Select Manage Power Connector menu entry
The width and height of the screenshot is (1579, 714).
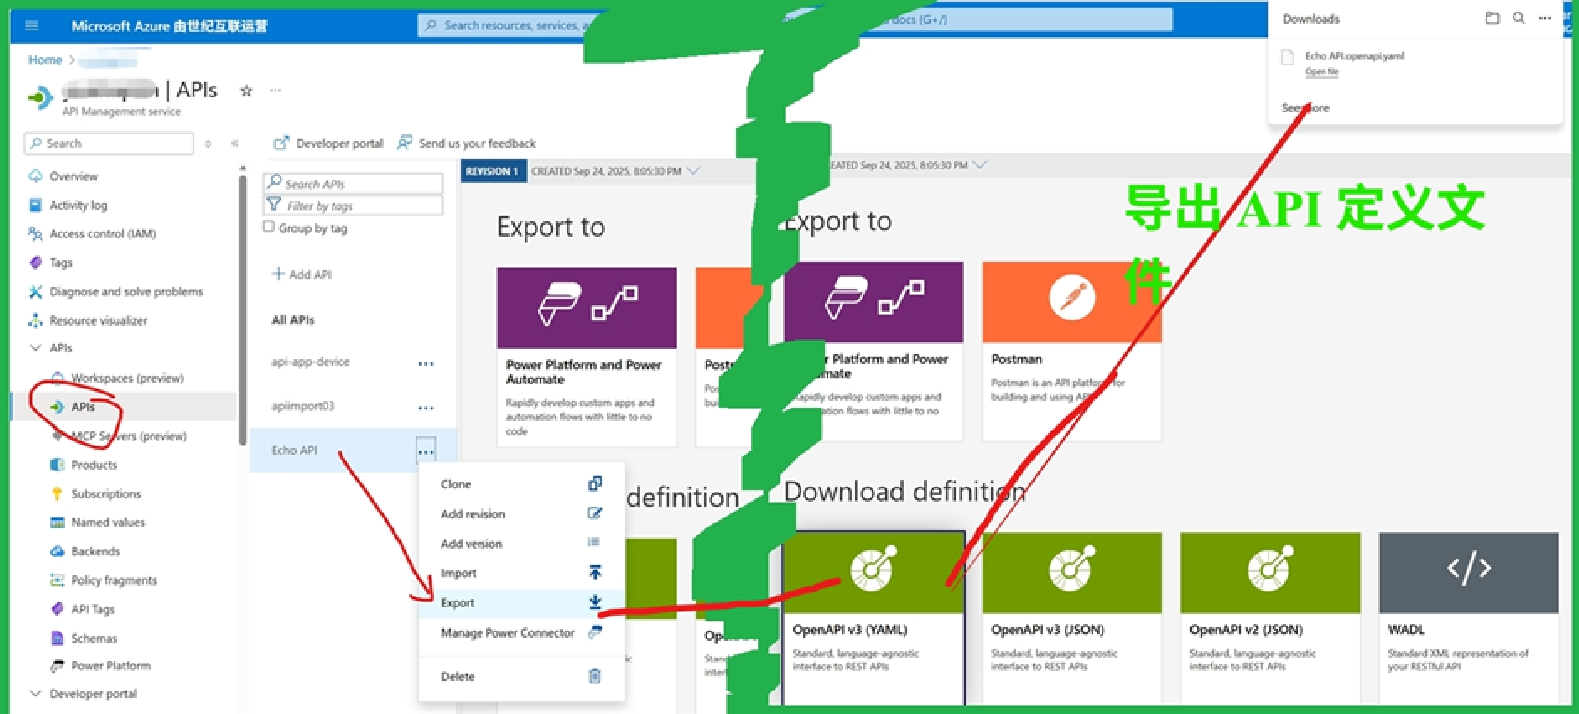click(x=521, y=633)
